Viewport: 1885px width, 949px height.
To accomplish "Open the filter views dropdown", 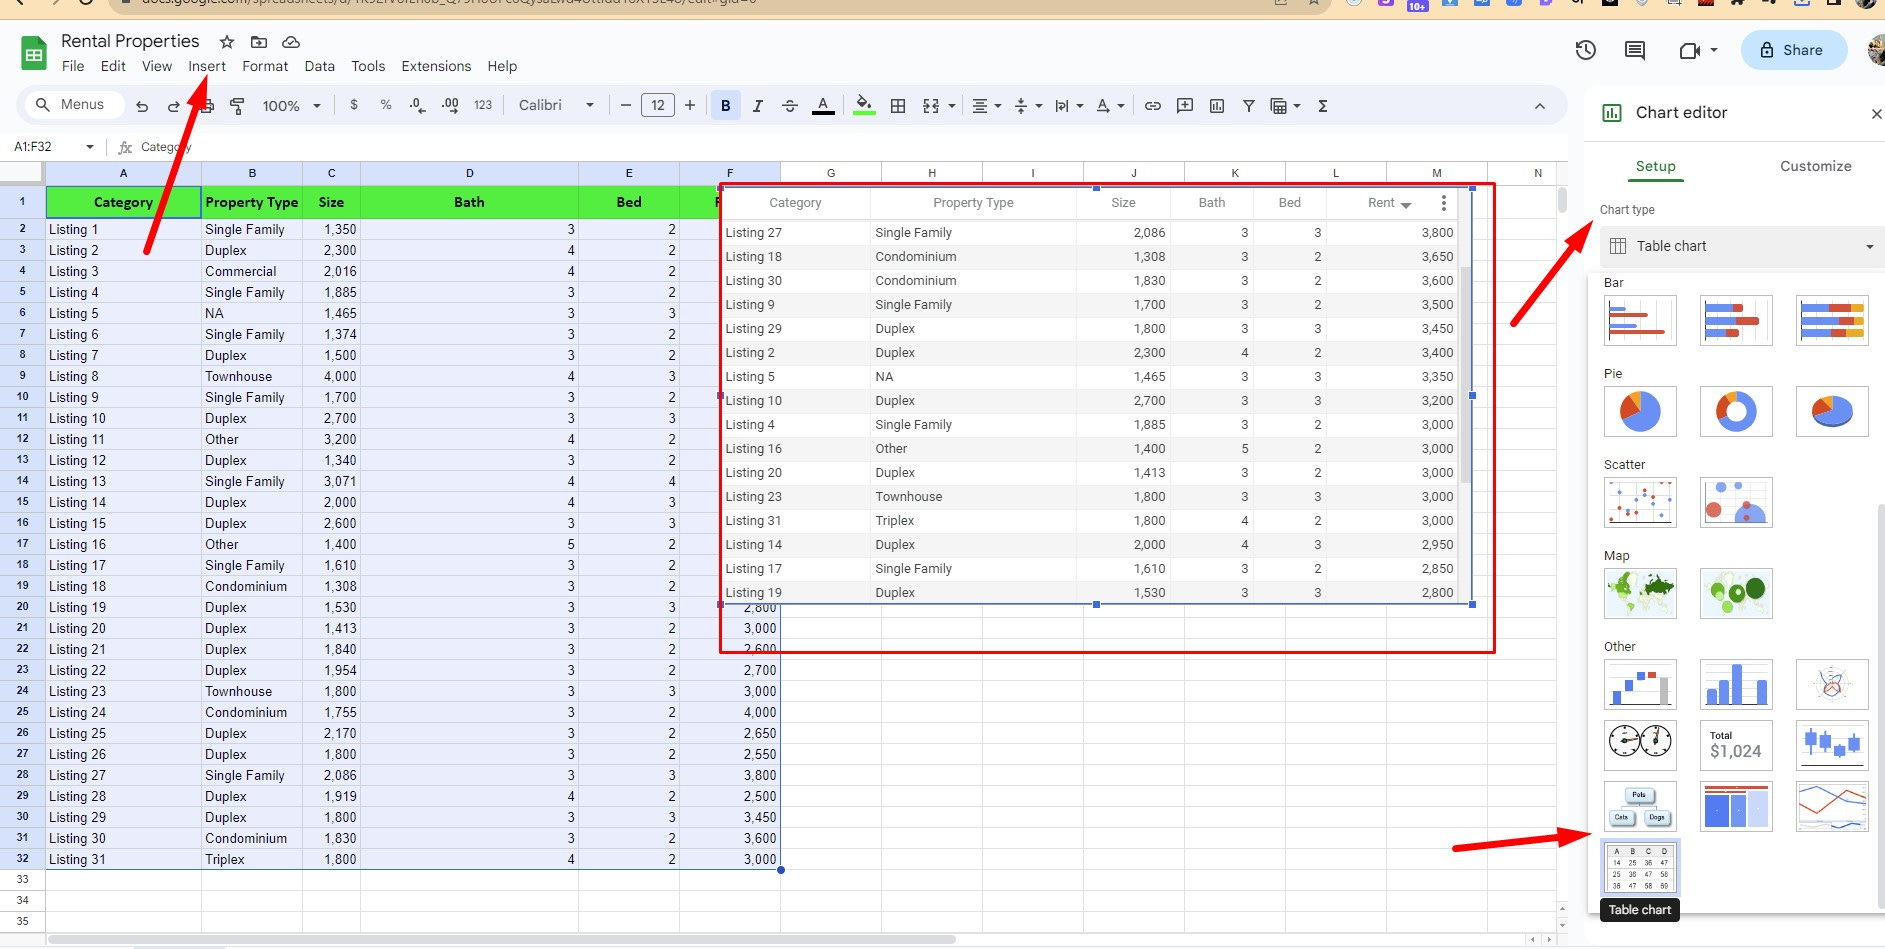I will click(x=1285, y=105).
